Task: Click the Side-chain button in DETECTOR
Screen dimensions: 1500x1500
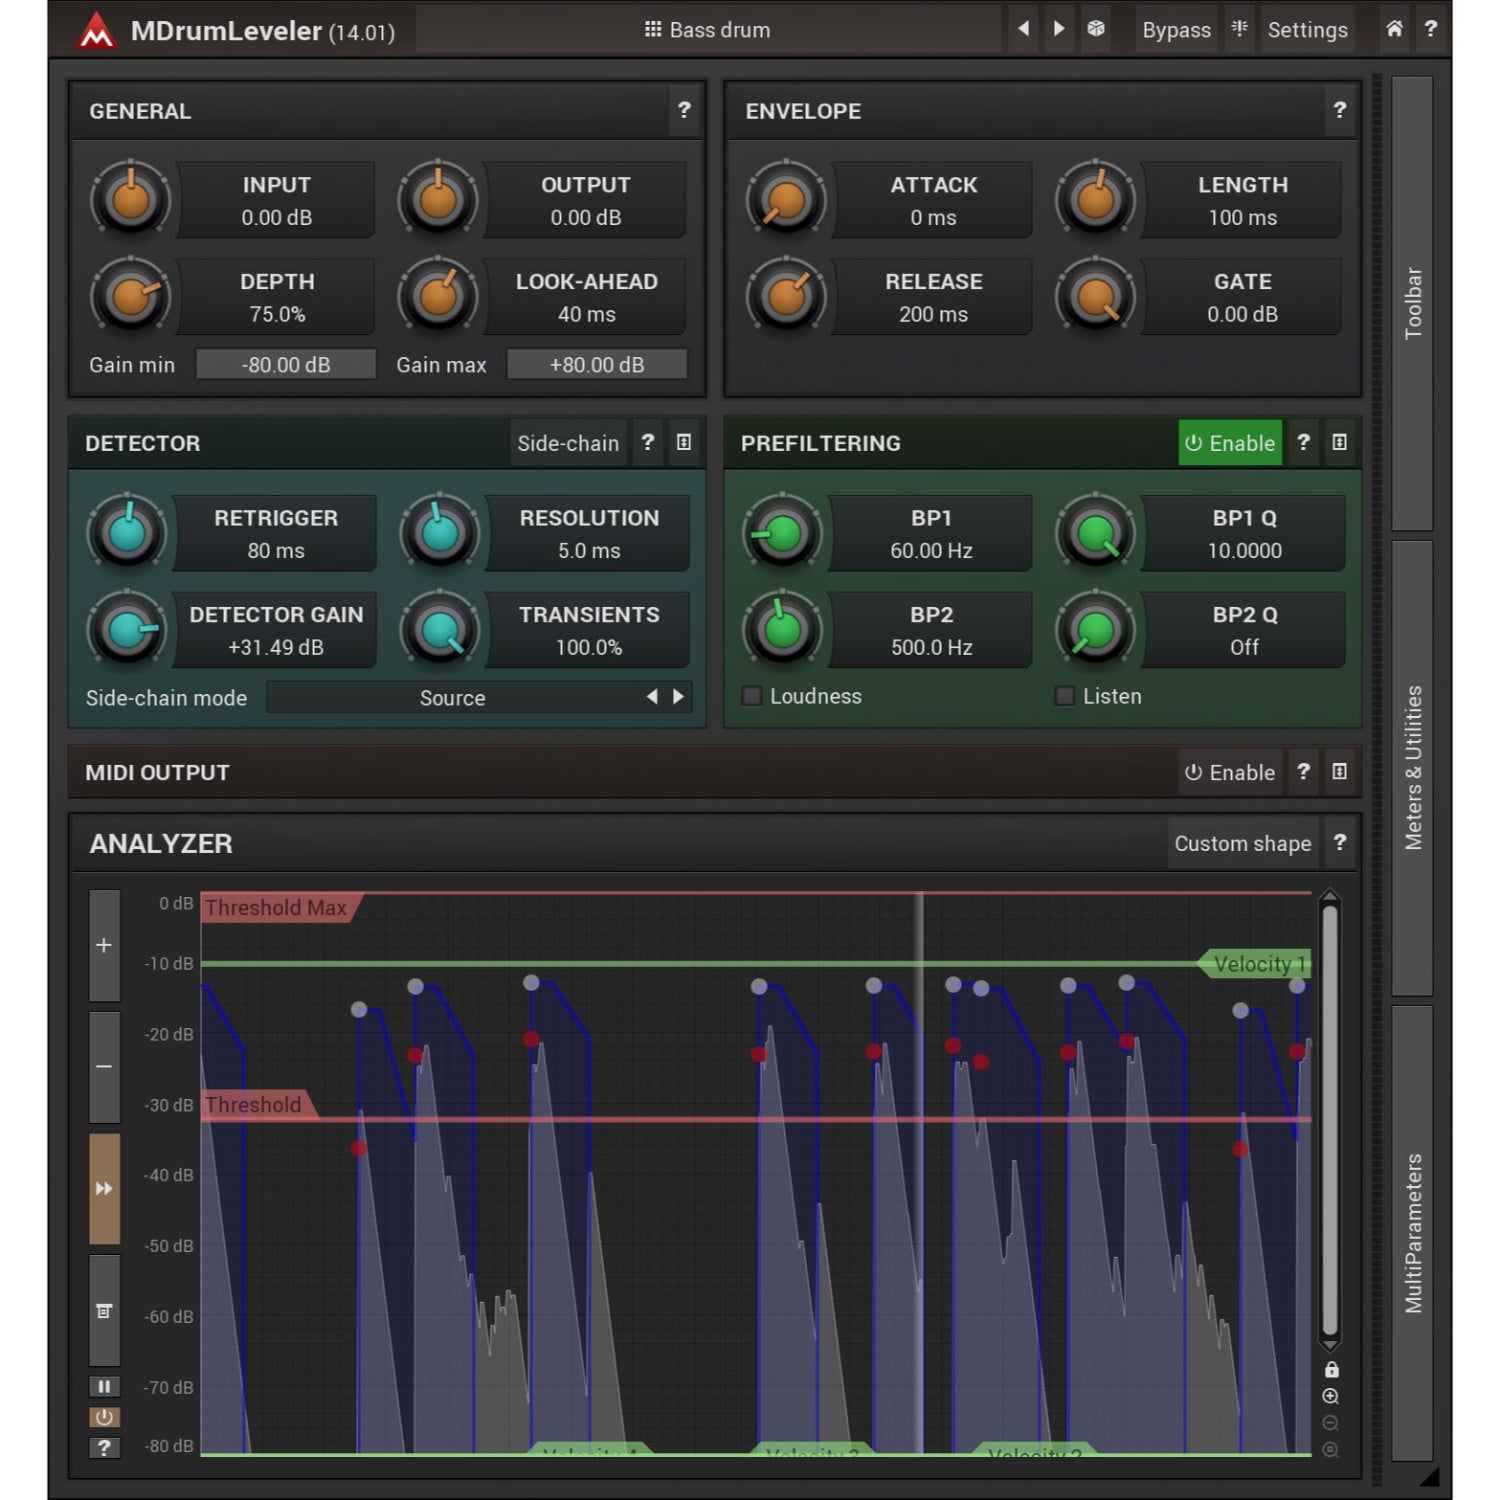Action: (568, 443)
